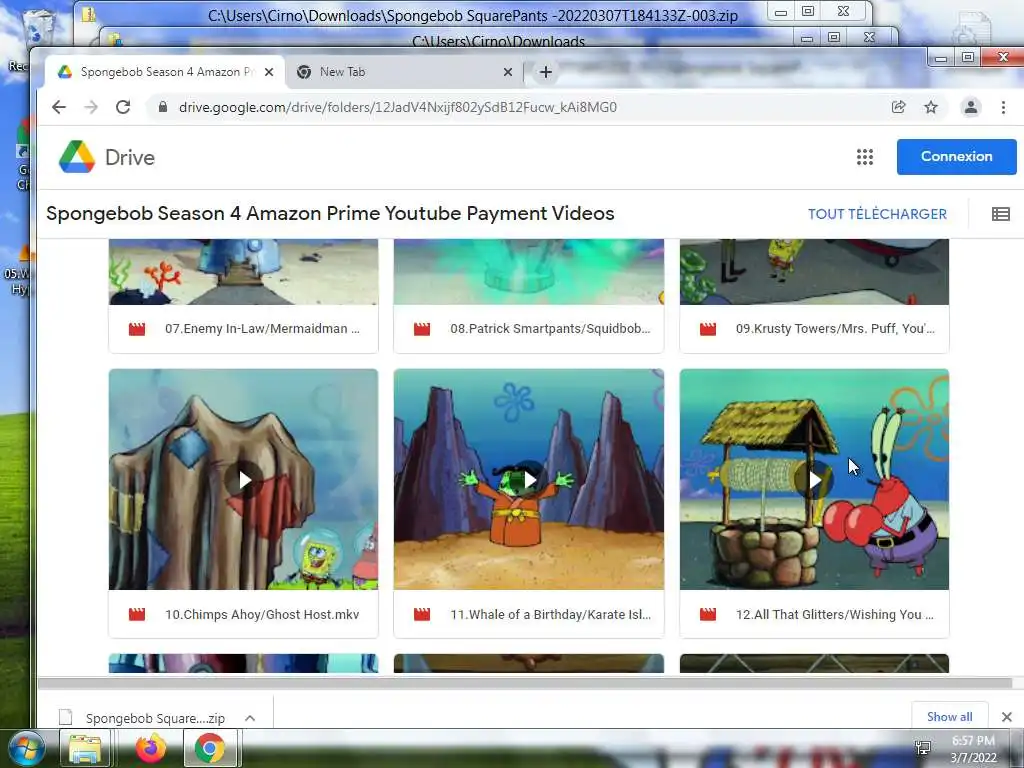
Task: Expand the download item options chevron
Action: [250, 718]
